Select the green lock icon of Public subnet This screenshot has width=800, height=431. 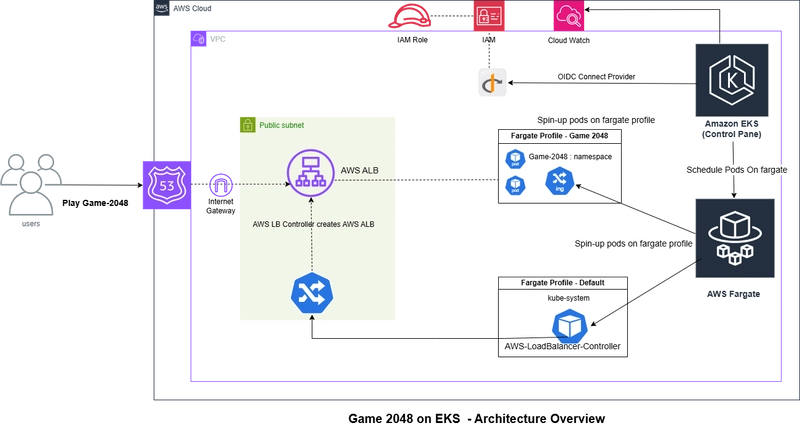pos(247,126)
